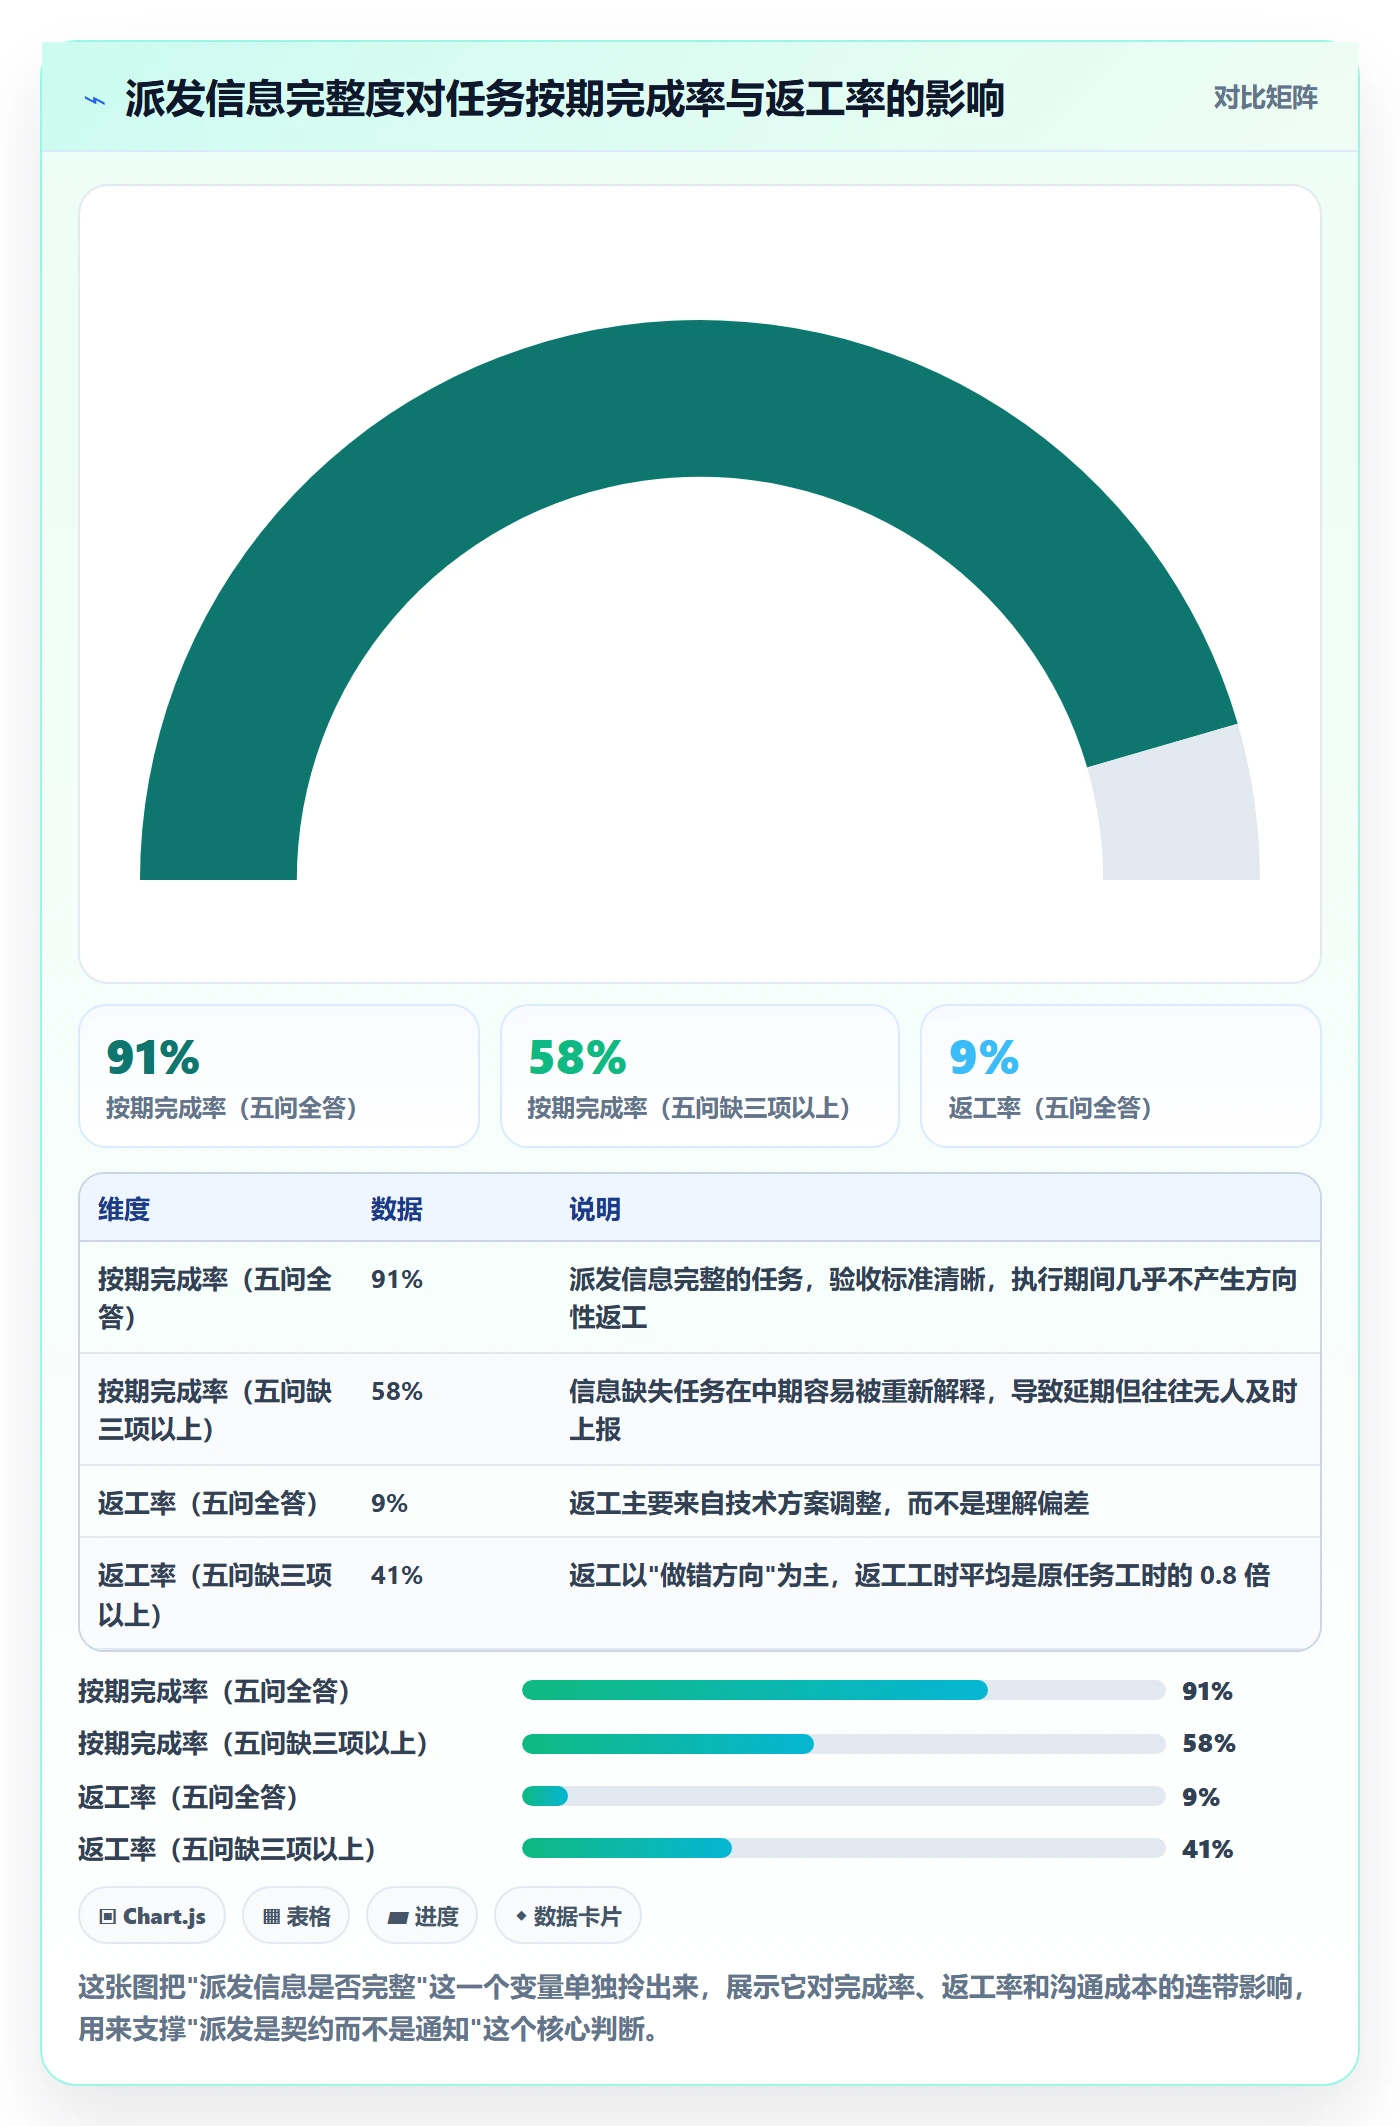1400x2126 pixels.
Task: Click the 91% progress bar
Action: 843,1690
